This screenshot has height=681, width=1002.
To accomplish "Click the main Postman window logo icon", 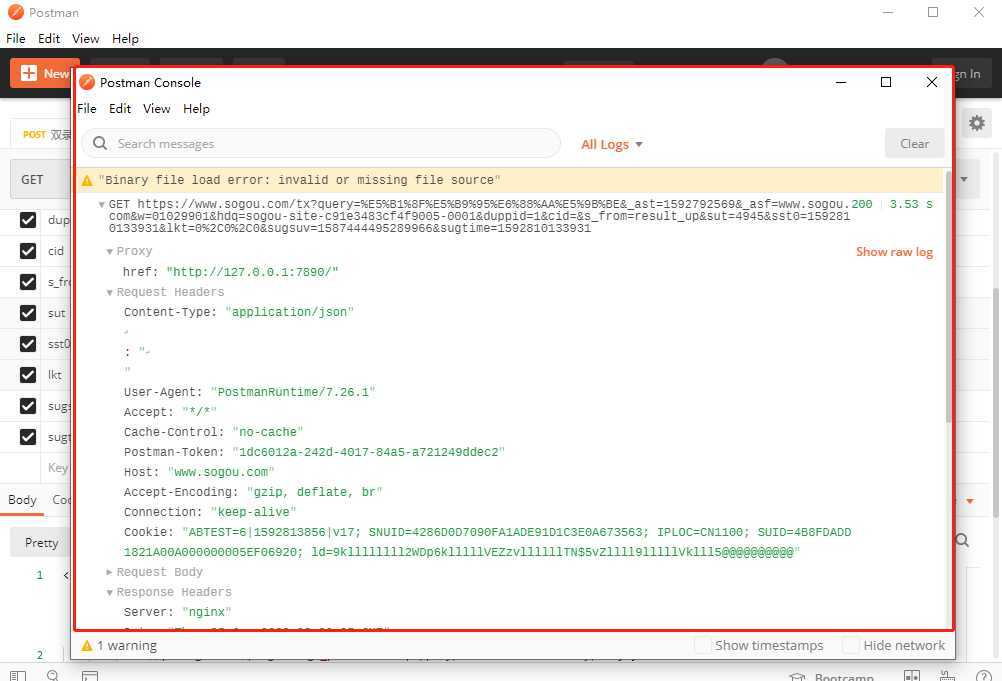I will click(x=16, y=12).
